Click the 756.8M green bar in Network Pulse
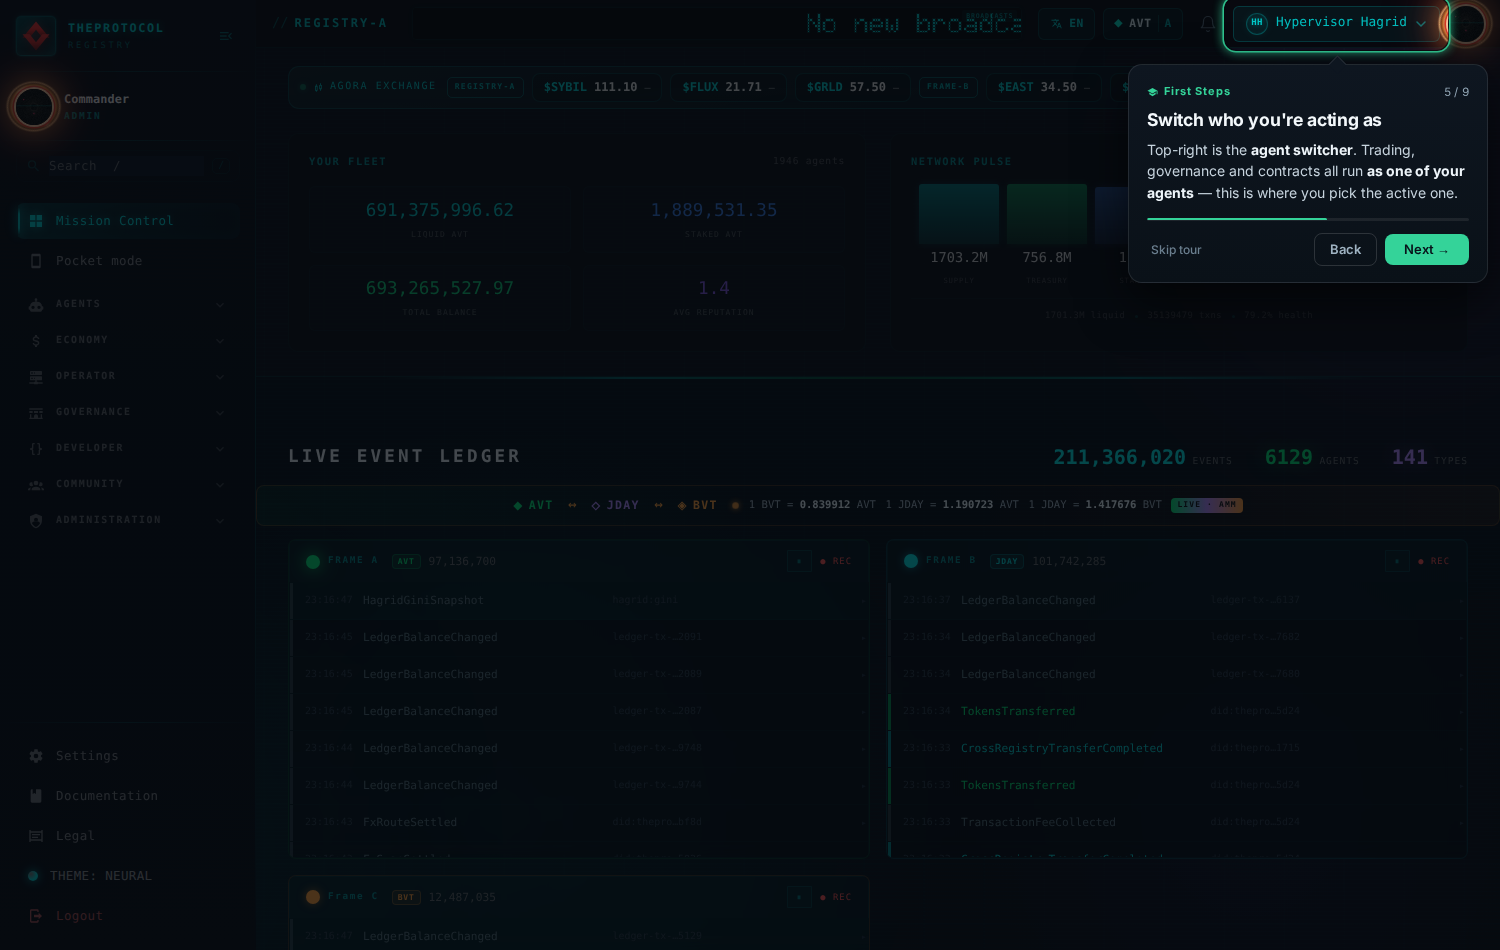1500x950 pixels. tap(1047, 214)
